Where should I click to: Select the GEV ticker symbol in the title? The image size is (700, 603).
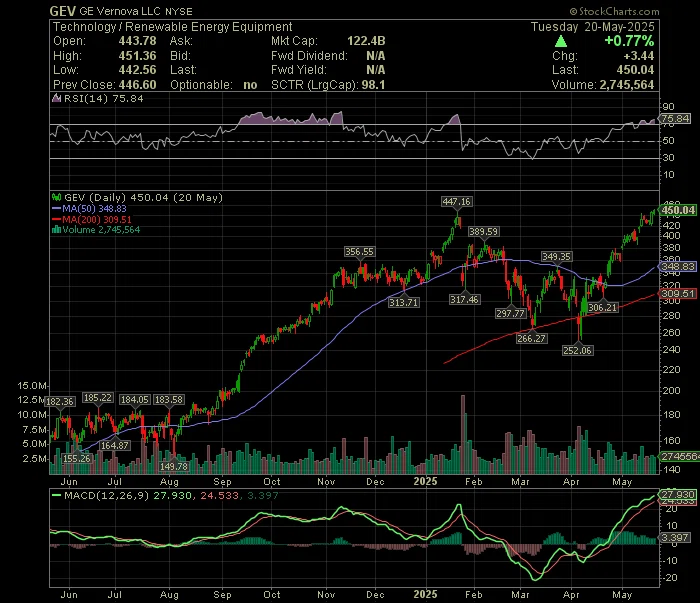(x=62, y=11)
